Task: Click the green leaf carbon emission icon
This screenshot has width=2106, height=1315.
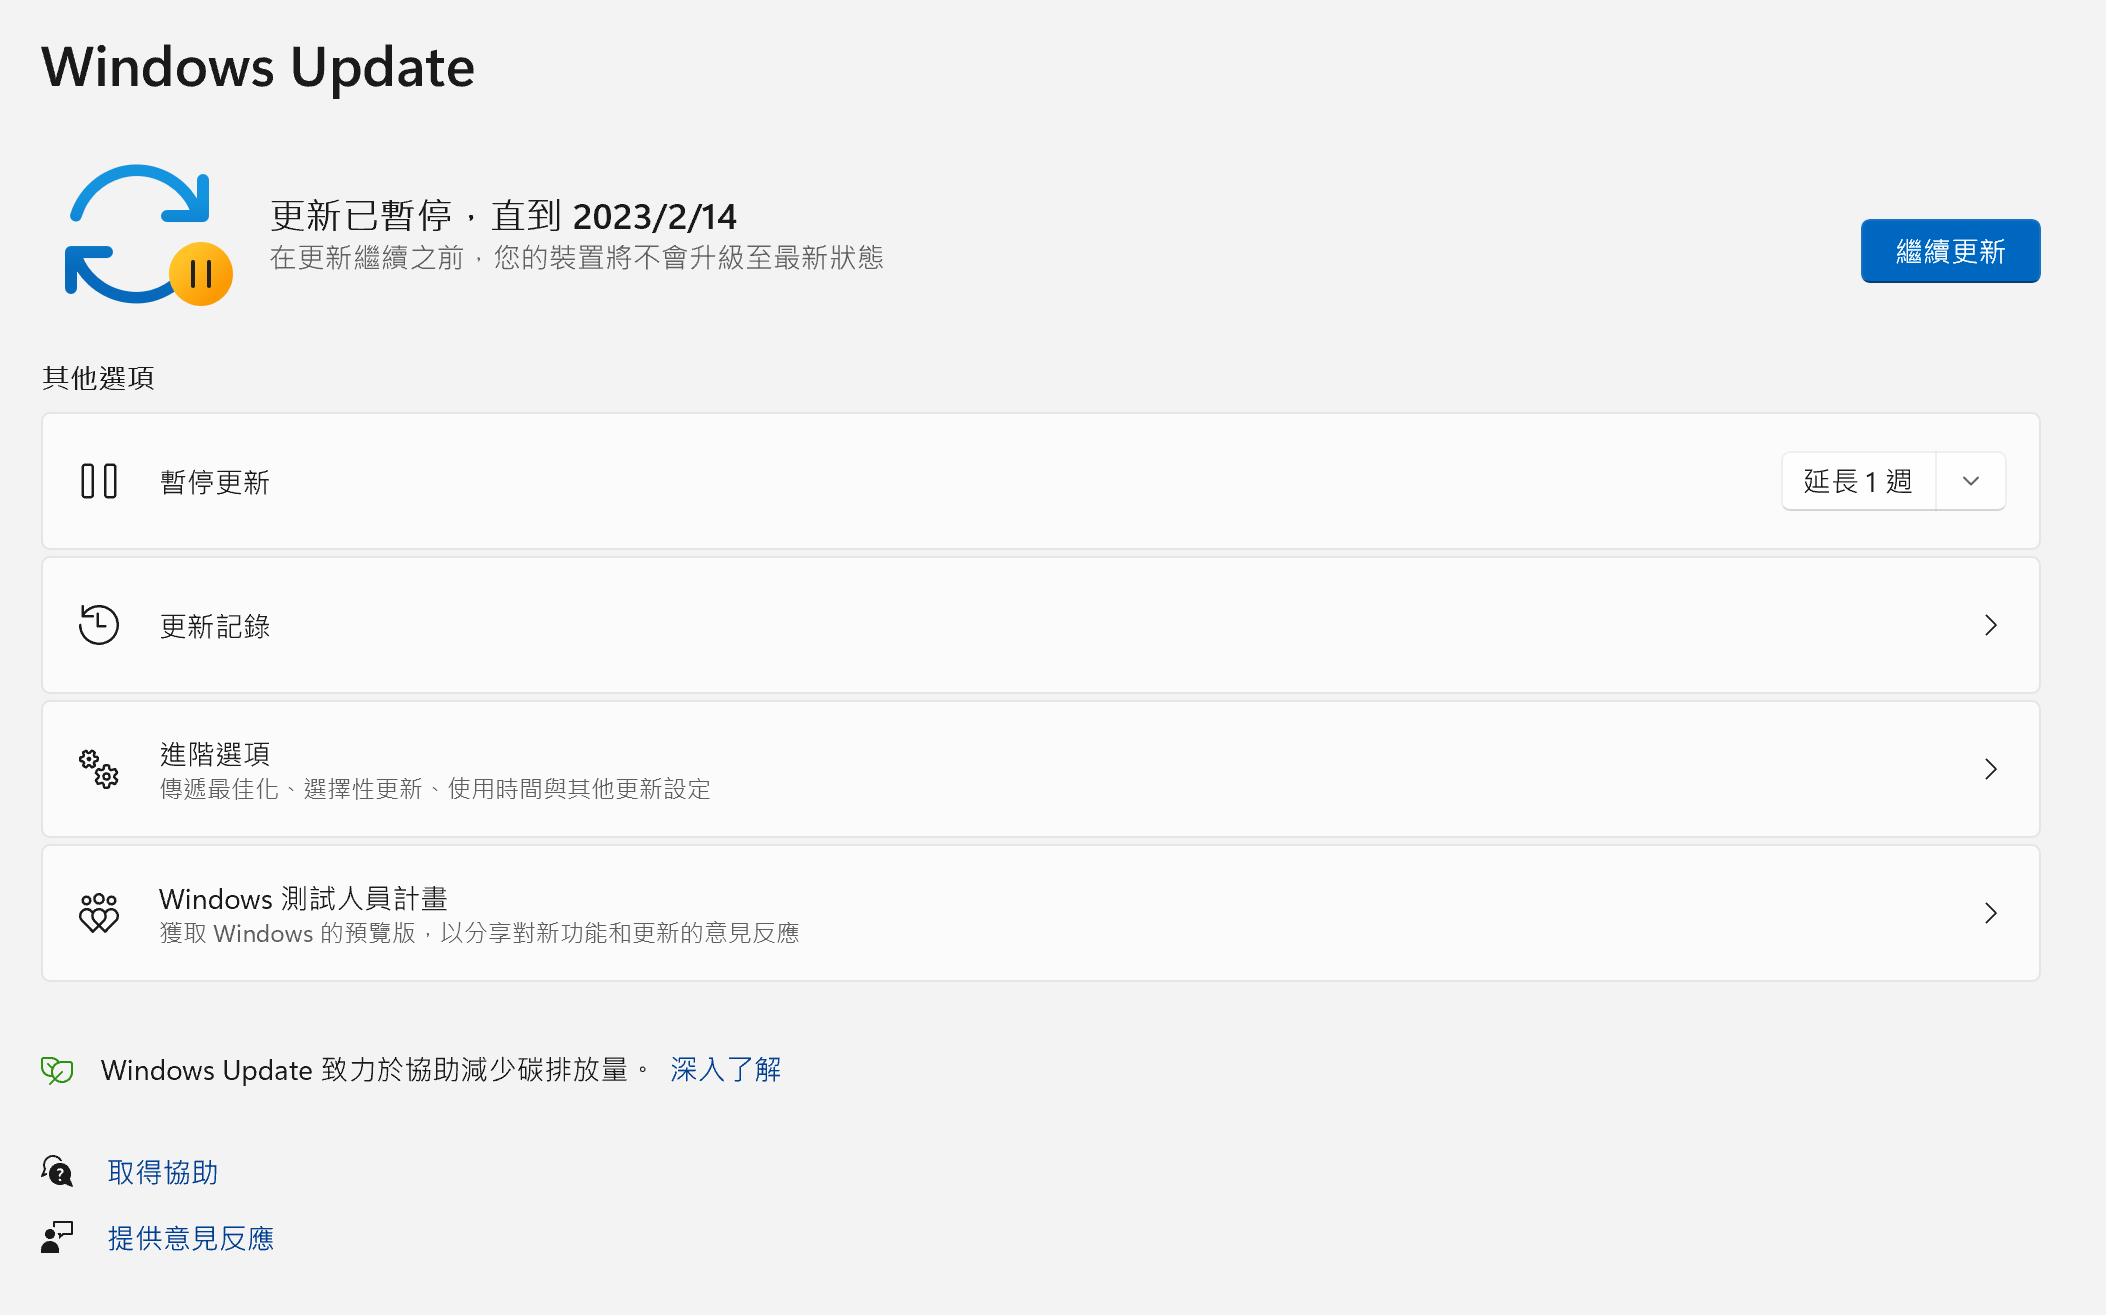Action: tap(57, 1070)
